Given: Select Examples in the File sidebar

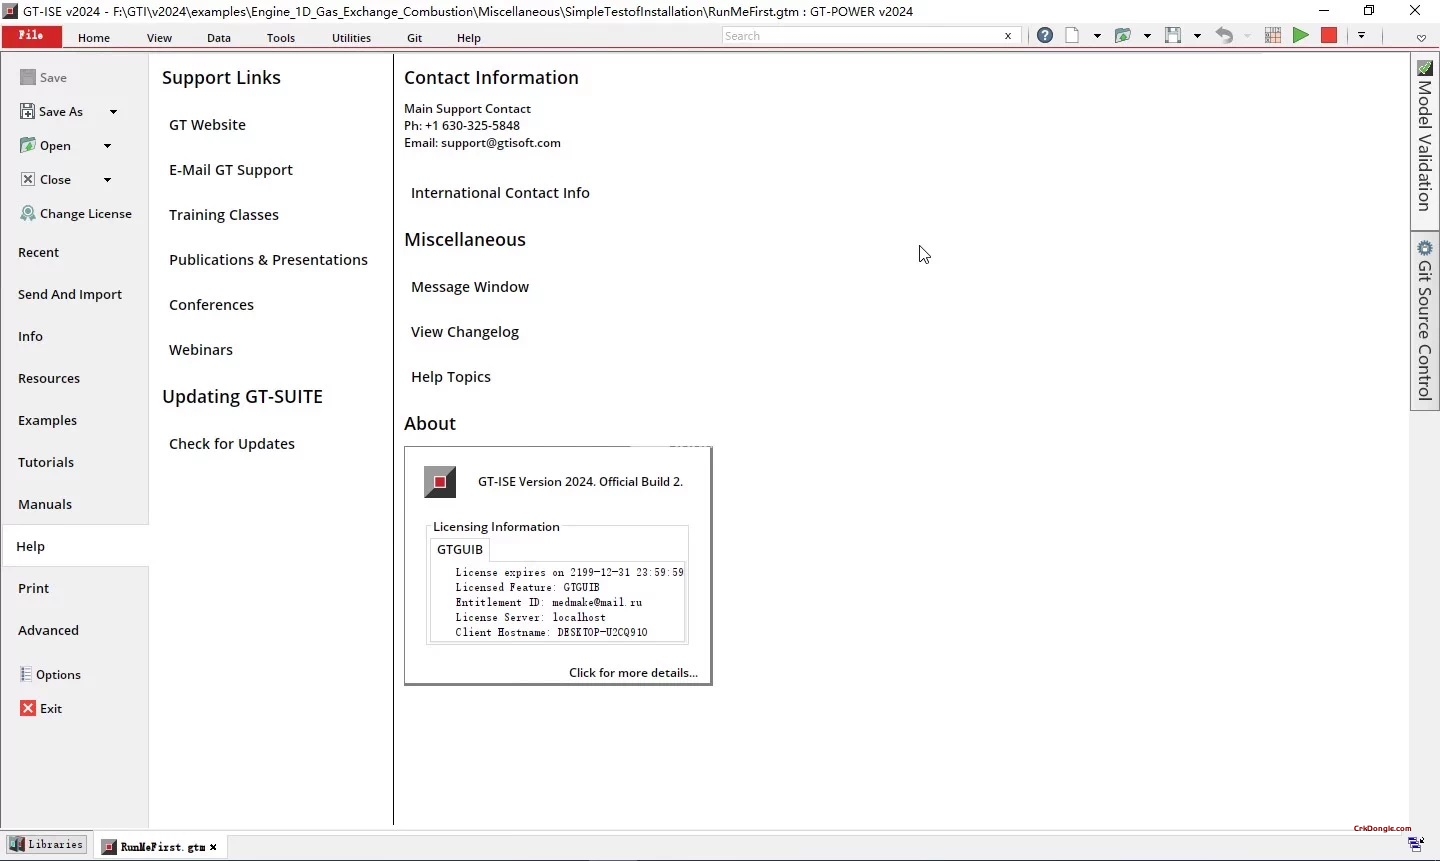Looking at the screenshot, I should point(47,421).
